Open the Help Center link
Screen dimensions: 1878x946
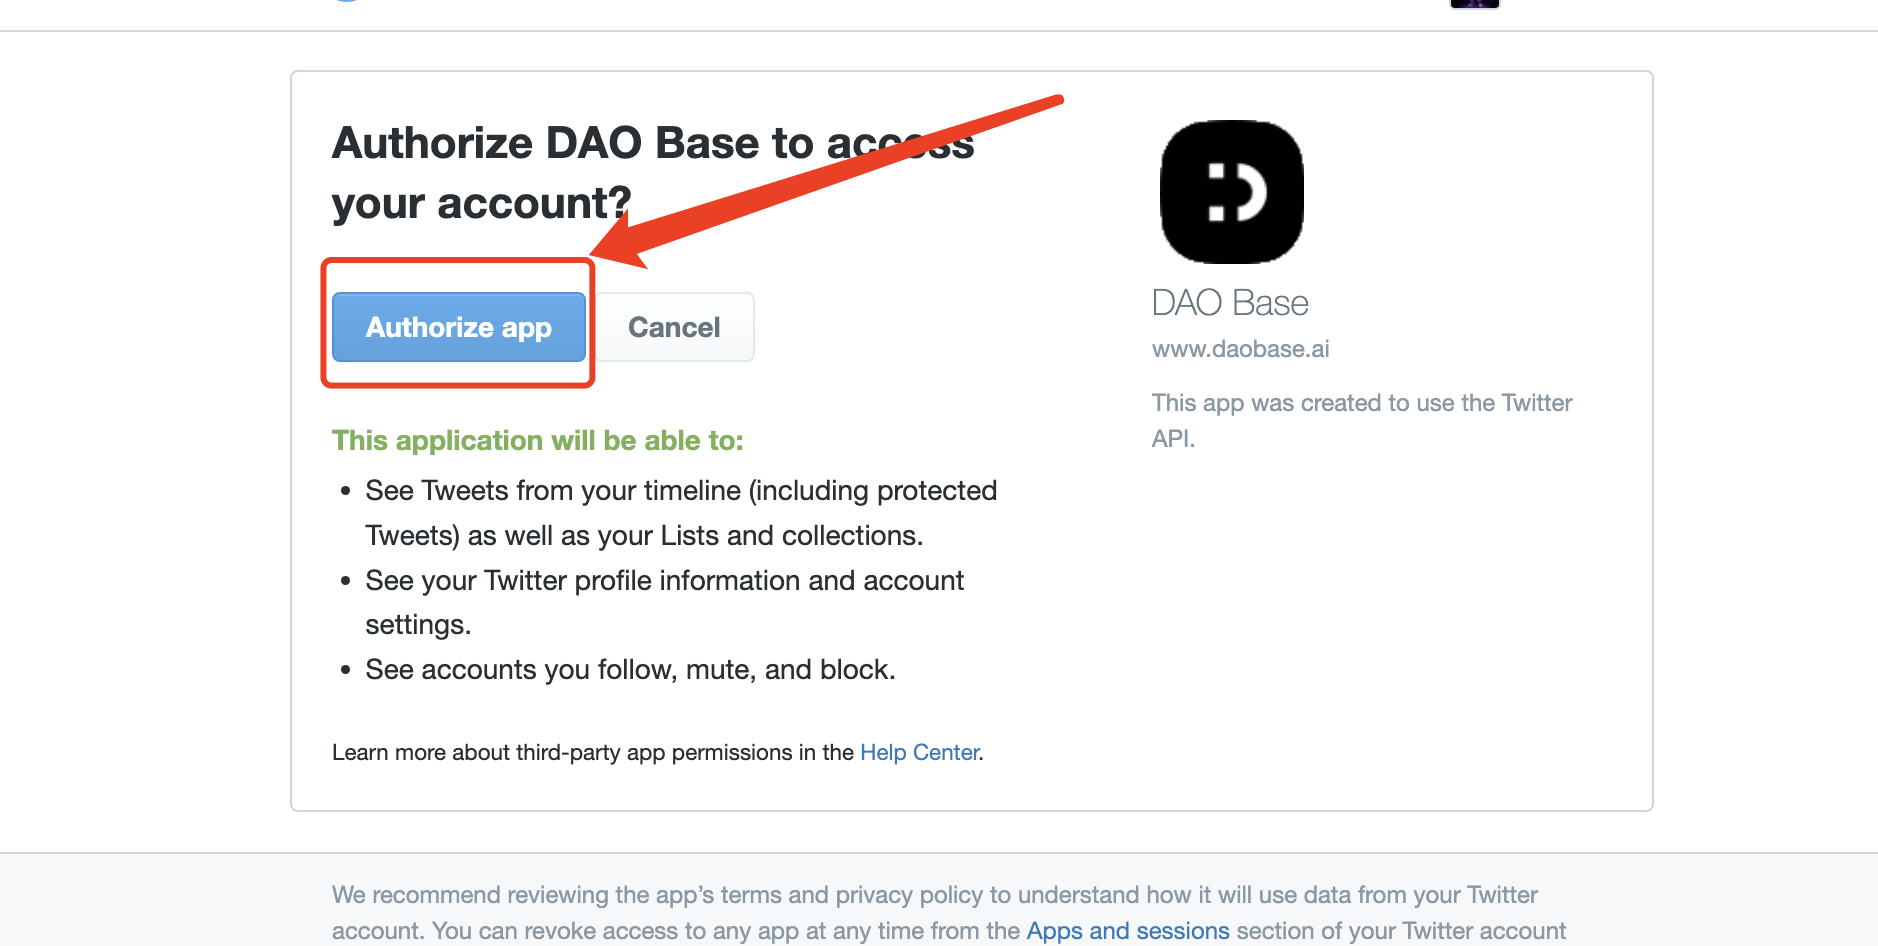919,752
